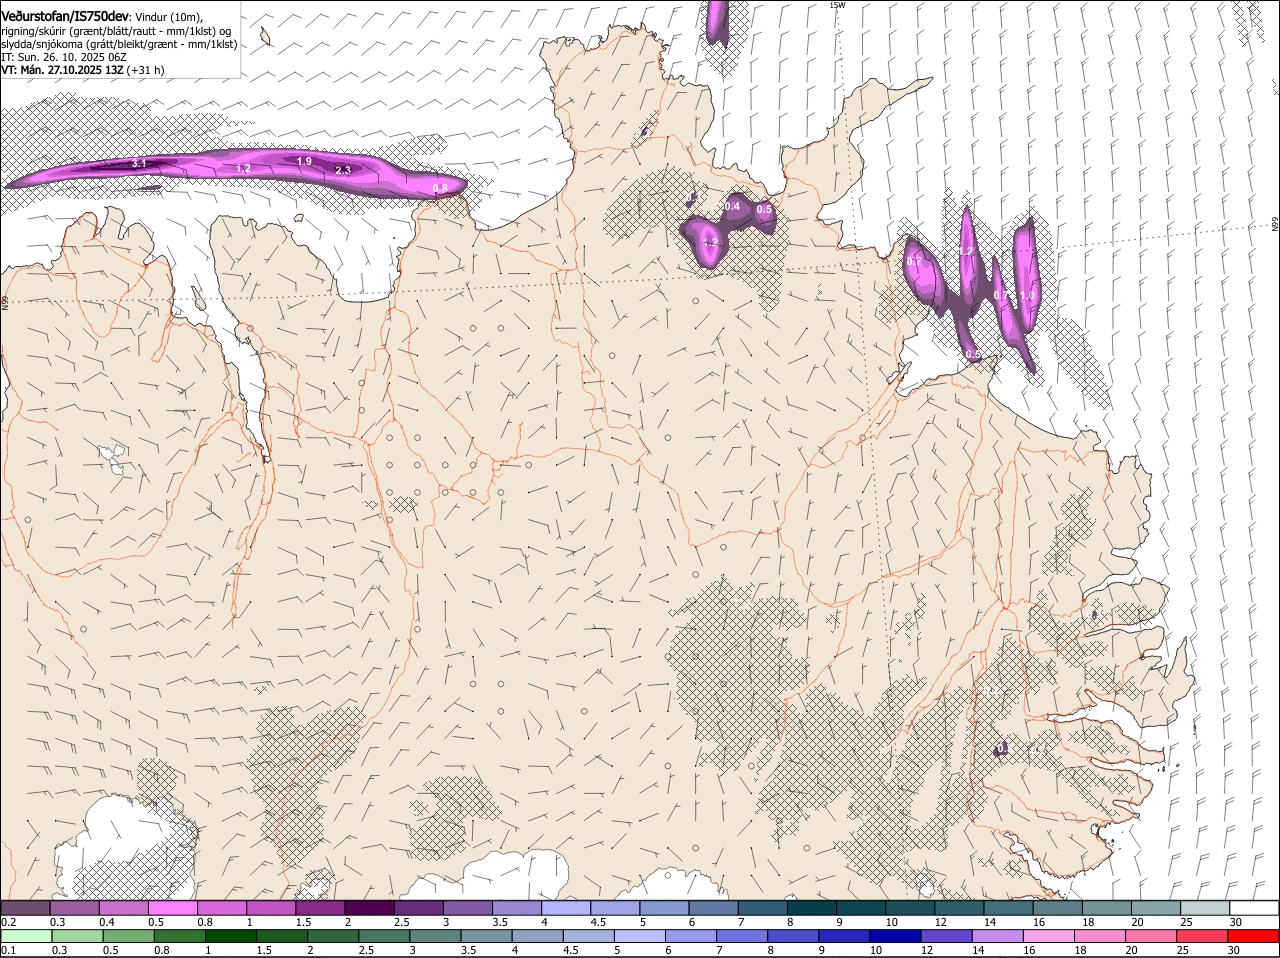
Task: Click the 1.0 value on northeast streak
Action: tap(1027, 296)
